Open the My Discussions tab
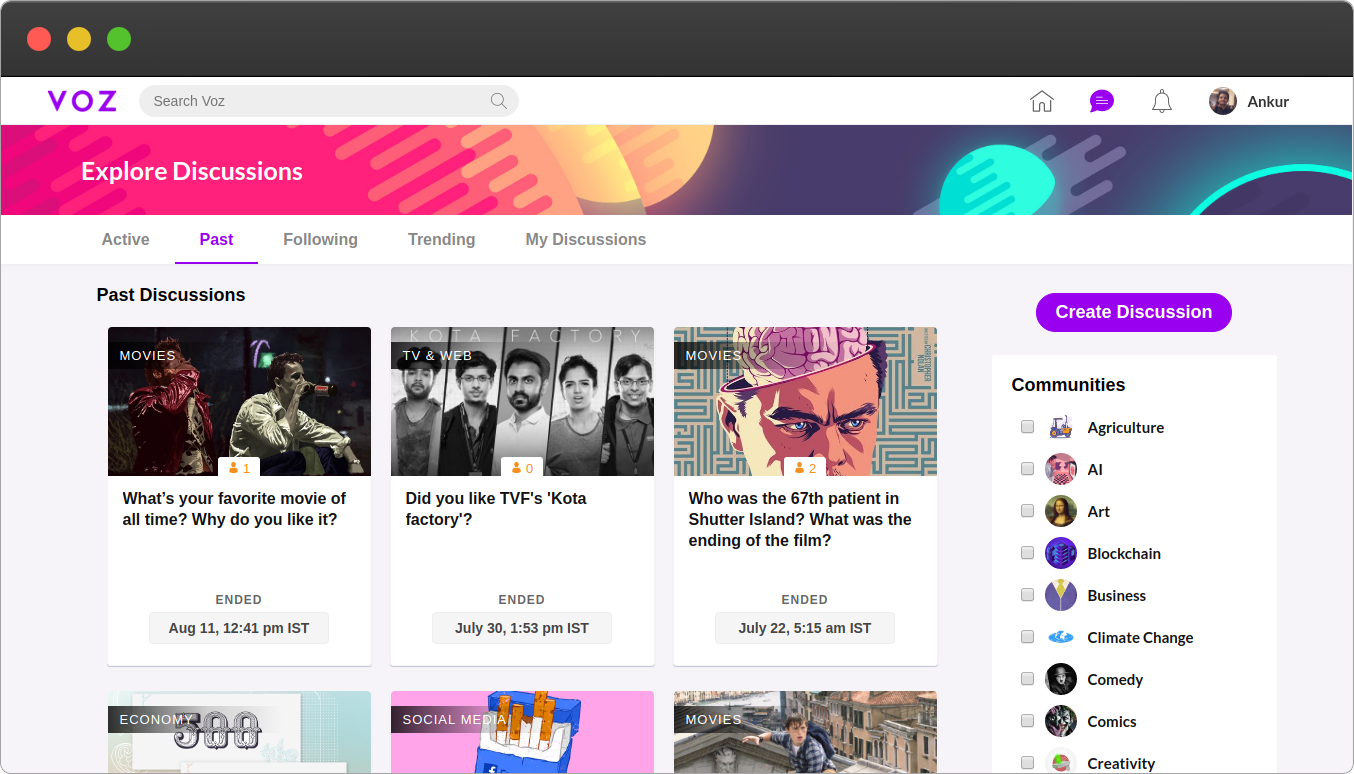This screenshot has width=1354, height=774. 586,239
